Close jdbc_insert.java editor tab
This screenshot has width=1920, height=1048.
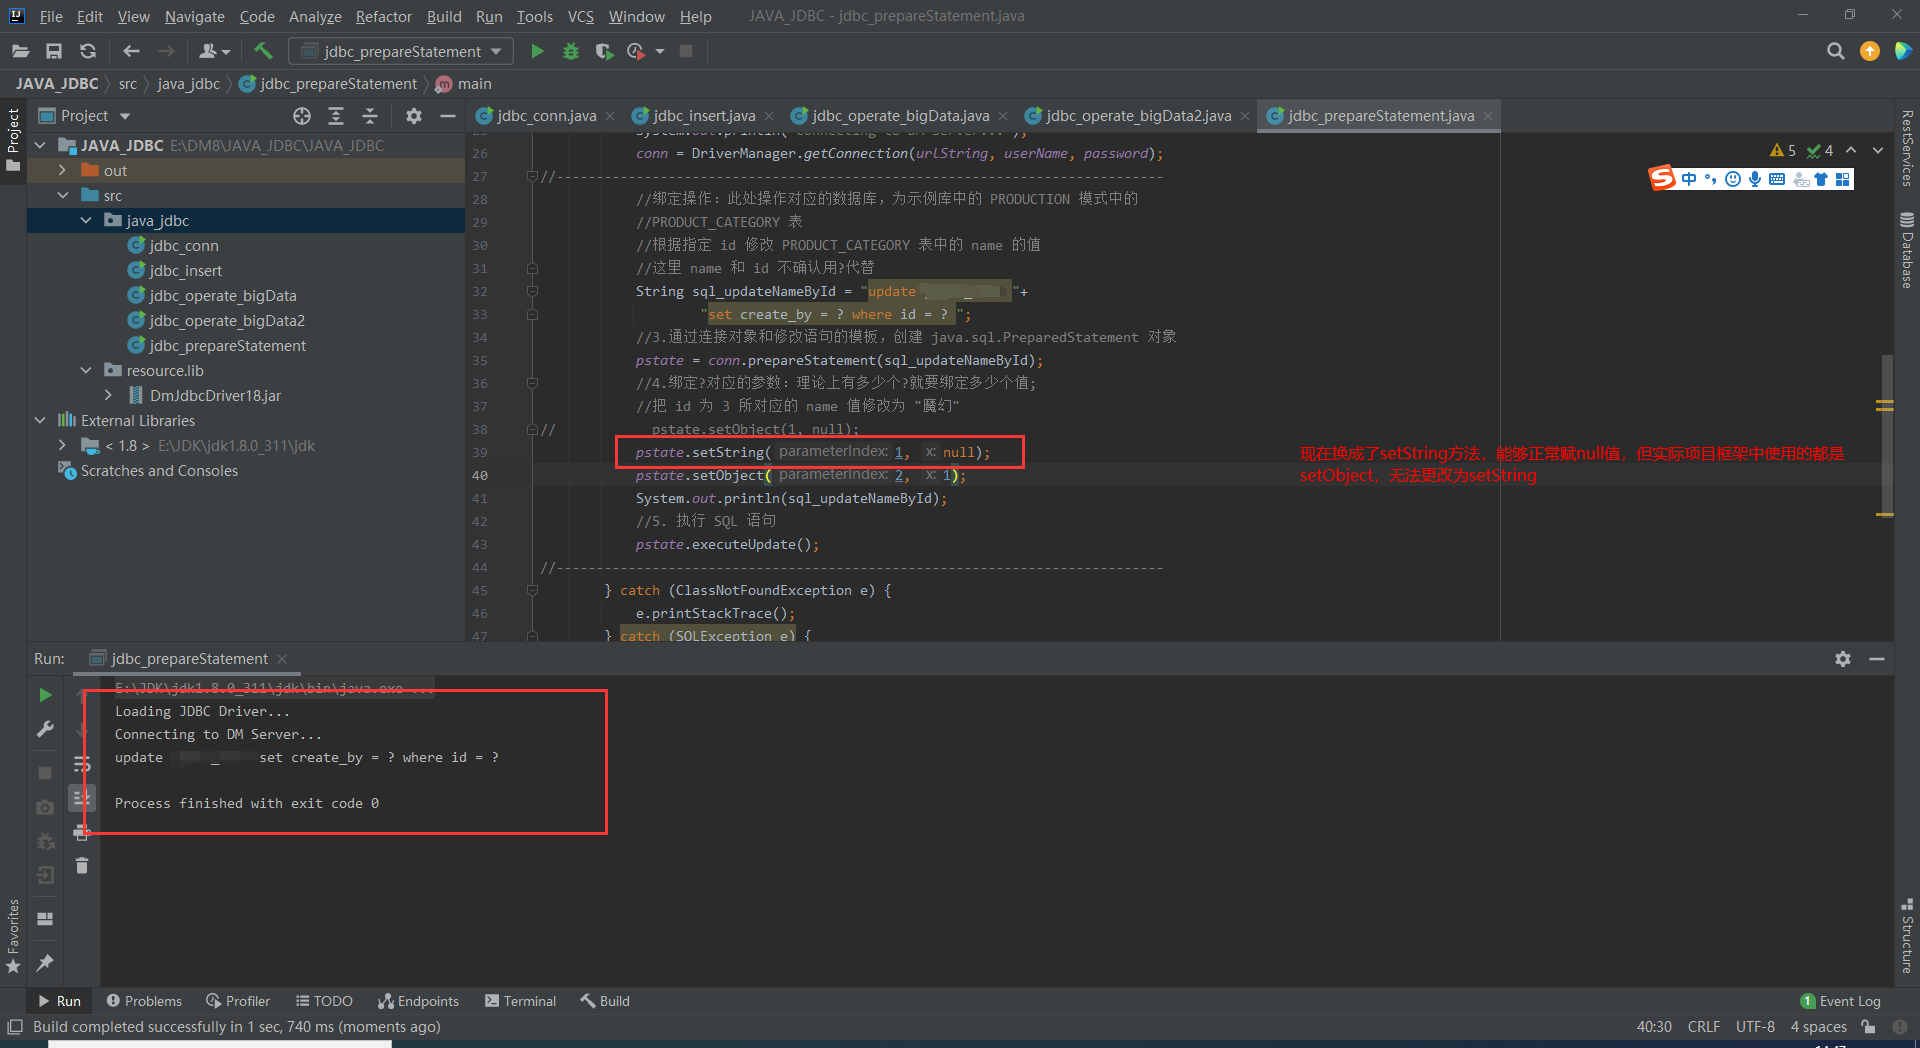[769, 116]
